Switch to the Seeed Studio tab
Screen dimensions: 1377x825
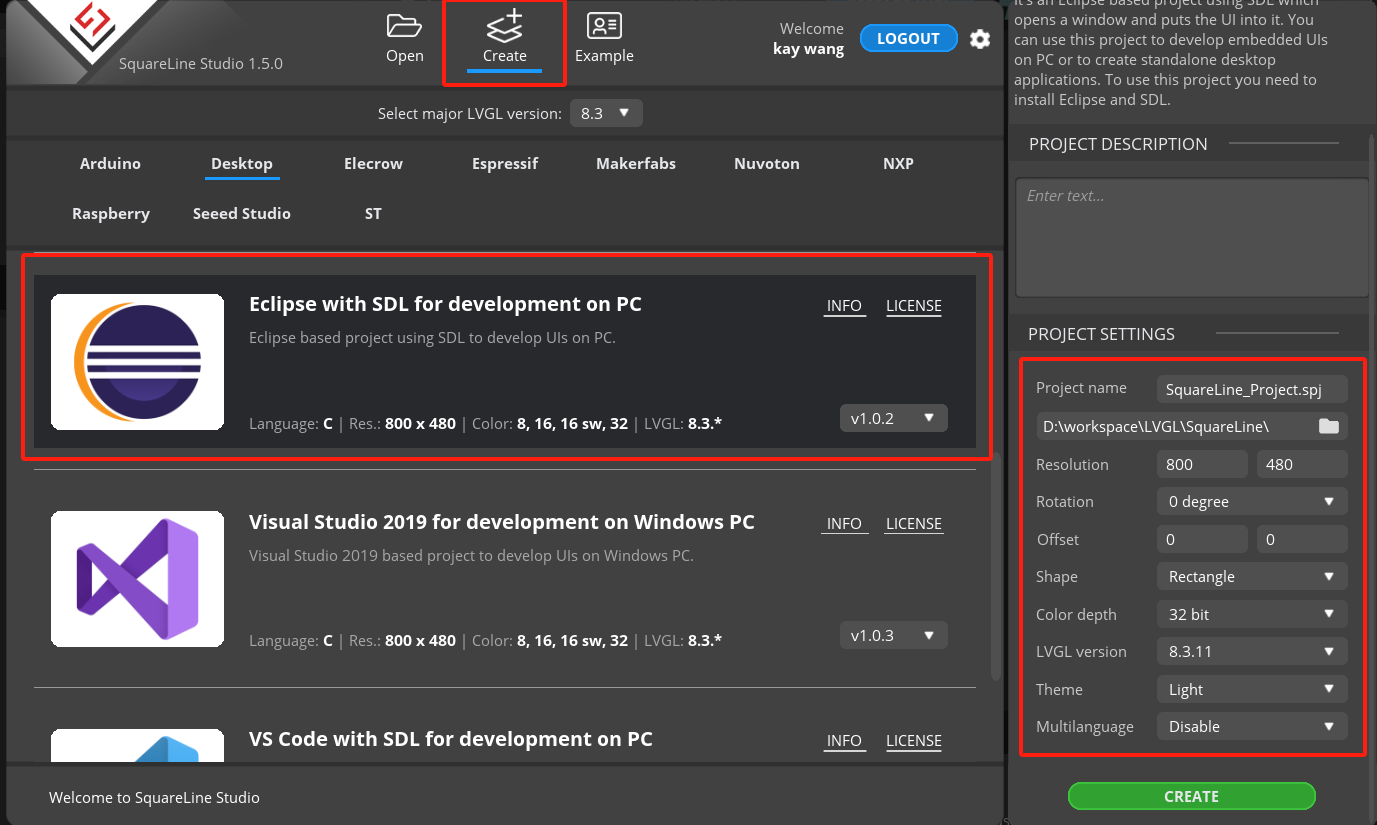(x=242, y=213)
